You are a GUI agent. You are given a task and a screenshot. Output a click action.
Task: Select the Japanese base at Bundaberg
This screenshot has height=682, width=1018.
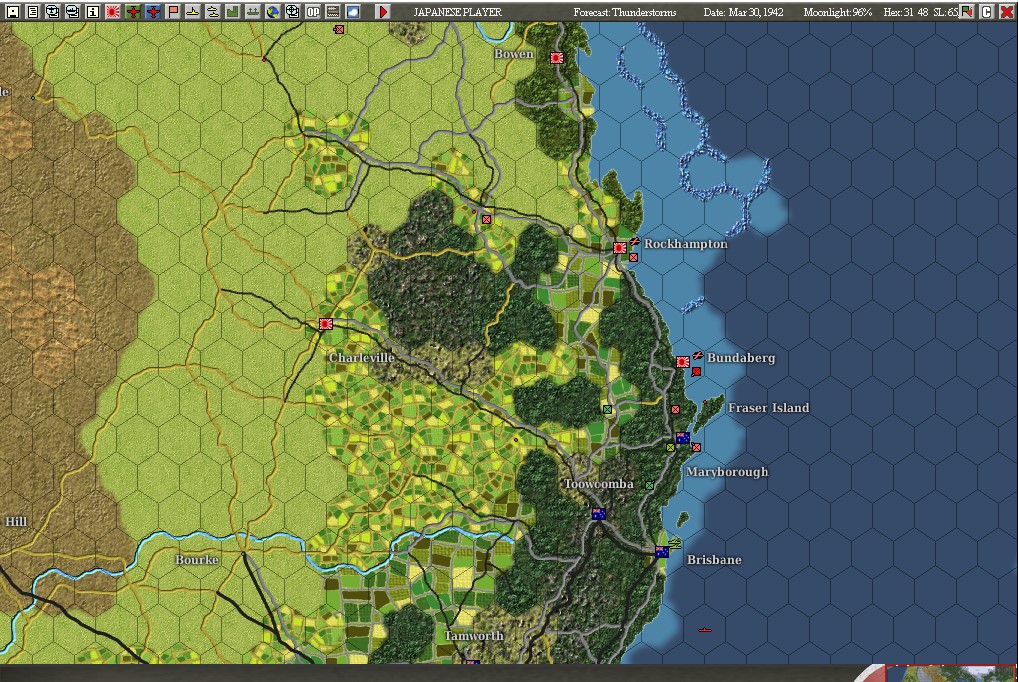(682, 362)
